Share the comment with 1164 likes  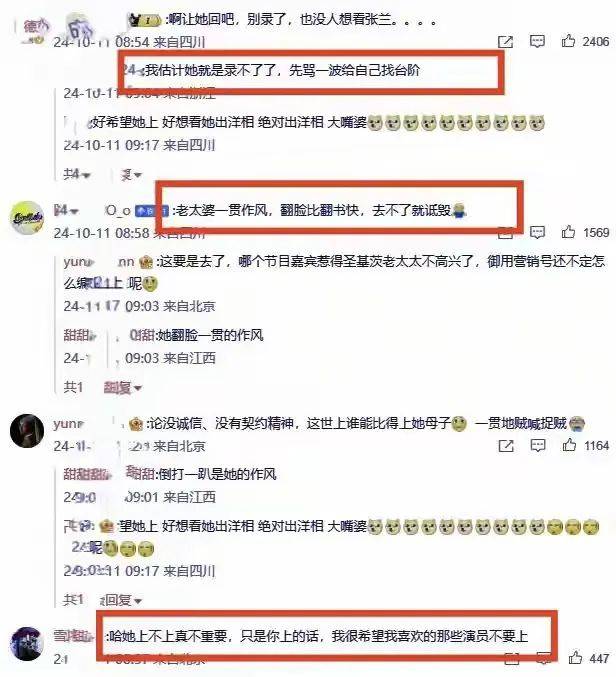[x=506, y=446]
